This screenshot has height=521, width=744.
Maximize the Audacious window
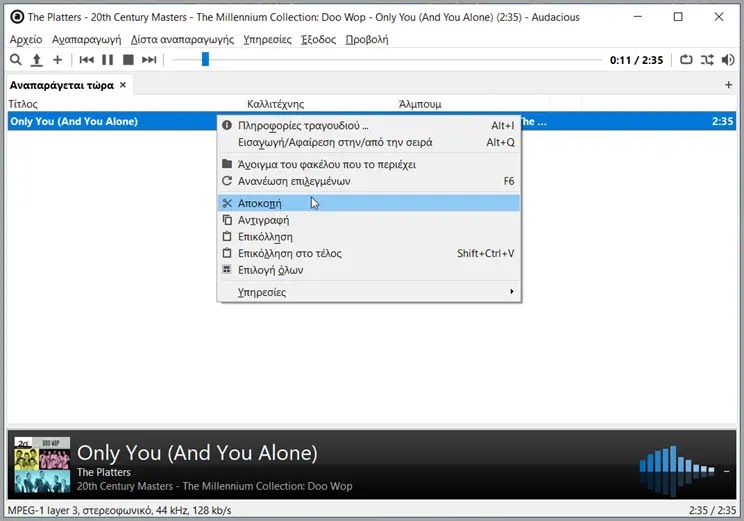pos(678,17)
